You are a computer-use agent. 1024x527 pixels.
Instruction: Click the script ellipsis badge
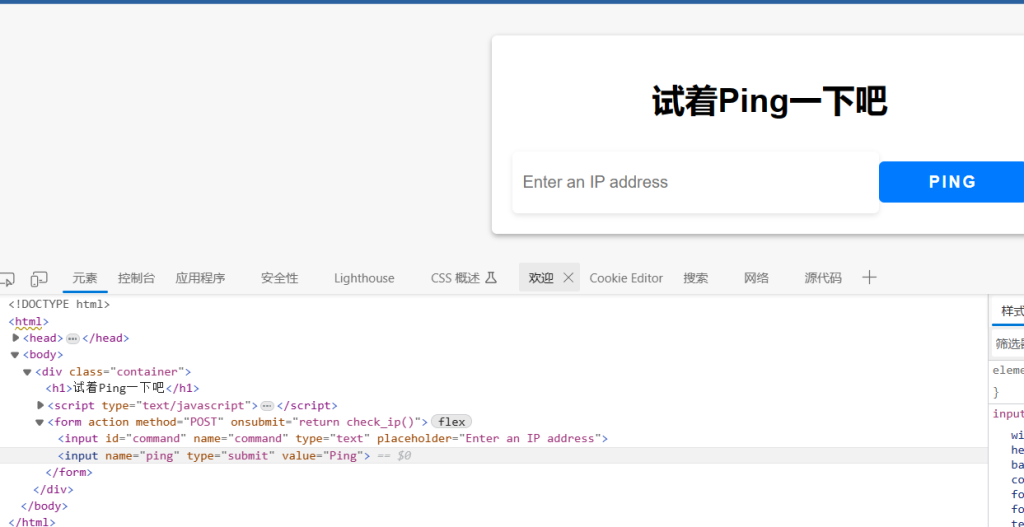[267, 406]
